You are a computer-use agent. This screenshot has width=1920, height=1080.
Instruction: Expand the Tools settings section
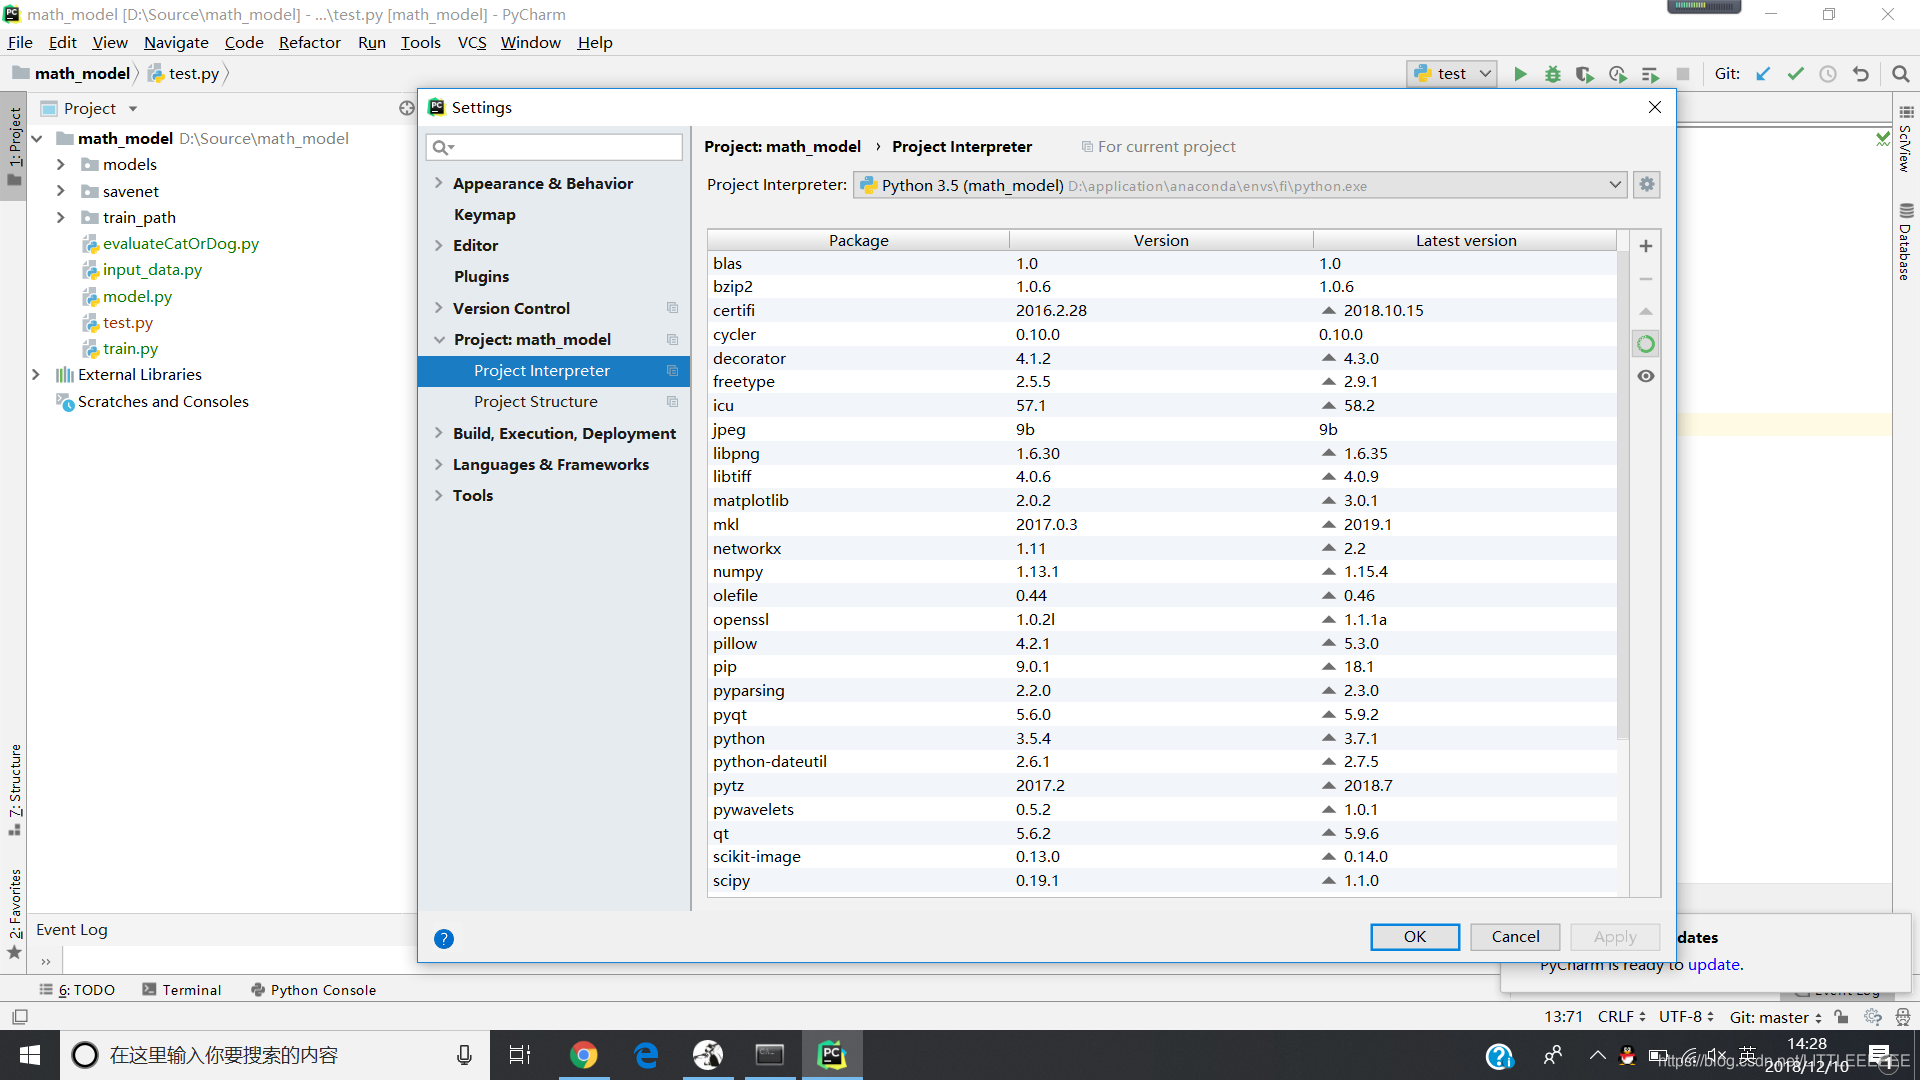point(438,496)
